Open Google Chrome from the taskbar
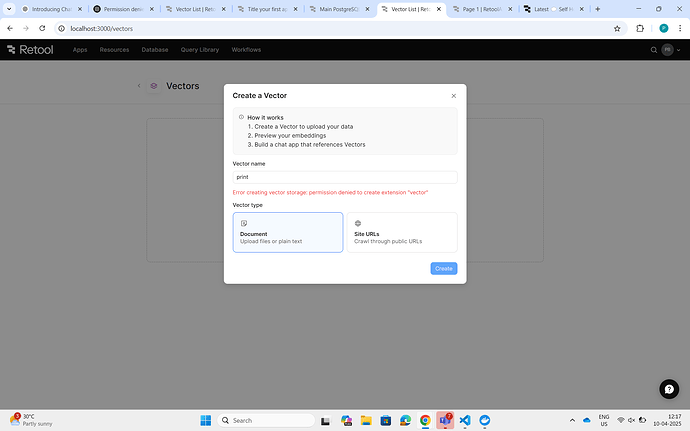Viewport: 690px width, 431px height. coord(425,420)
